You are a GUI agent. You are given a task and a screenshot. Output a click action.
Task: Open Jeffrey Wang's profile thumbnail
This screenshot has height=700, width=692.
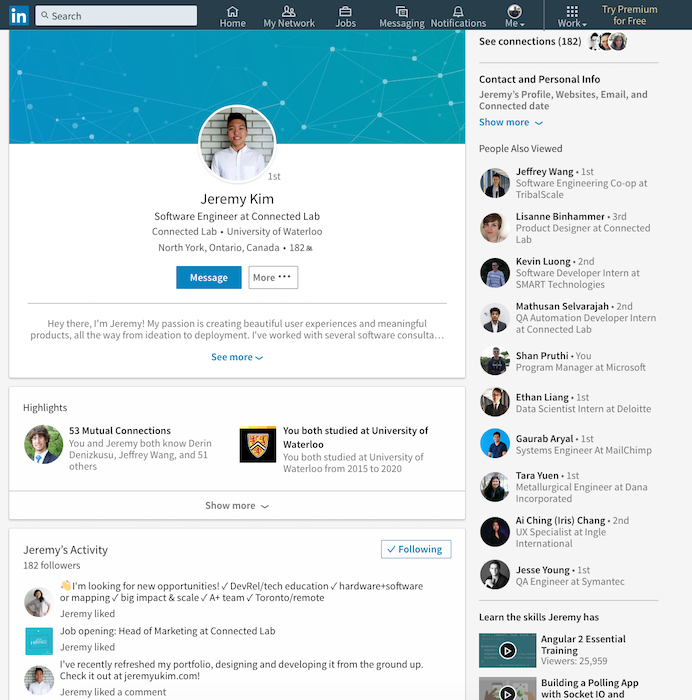pyautogui.click(x=495, y=183)
